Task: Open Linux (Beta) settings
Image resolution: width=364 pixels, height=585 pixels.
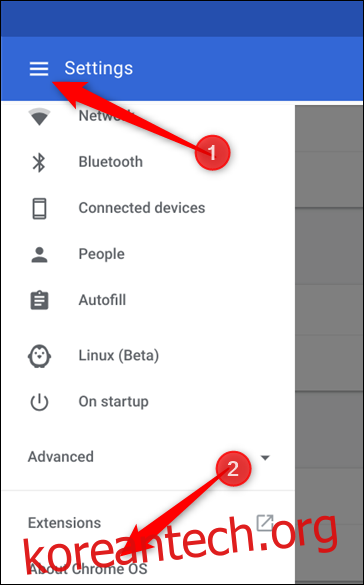Action: click(x=119, y=356)
